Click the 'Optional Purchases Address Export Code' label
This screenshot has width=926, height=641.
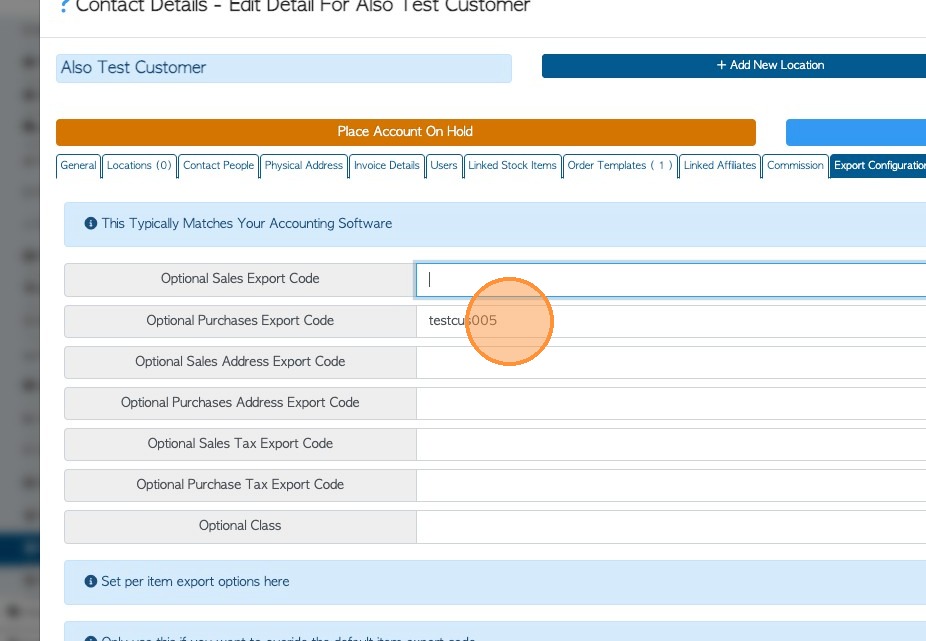[x=240, y=402]
